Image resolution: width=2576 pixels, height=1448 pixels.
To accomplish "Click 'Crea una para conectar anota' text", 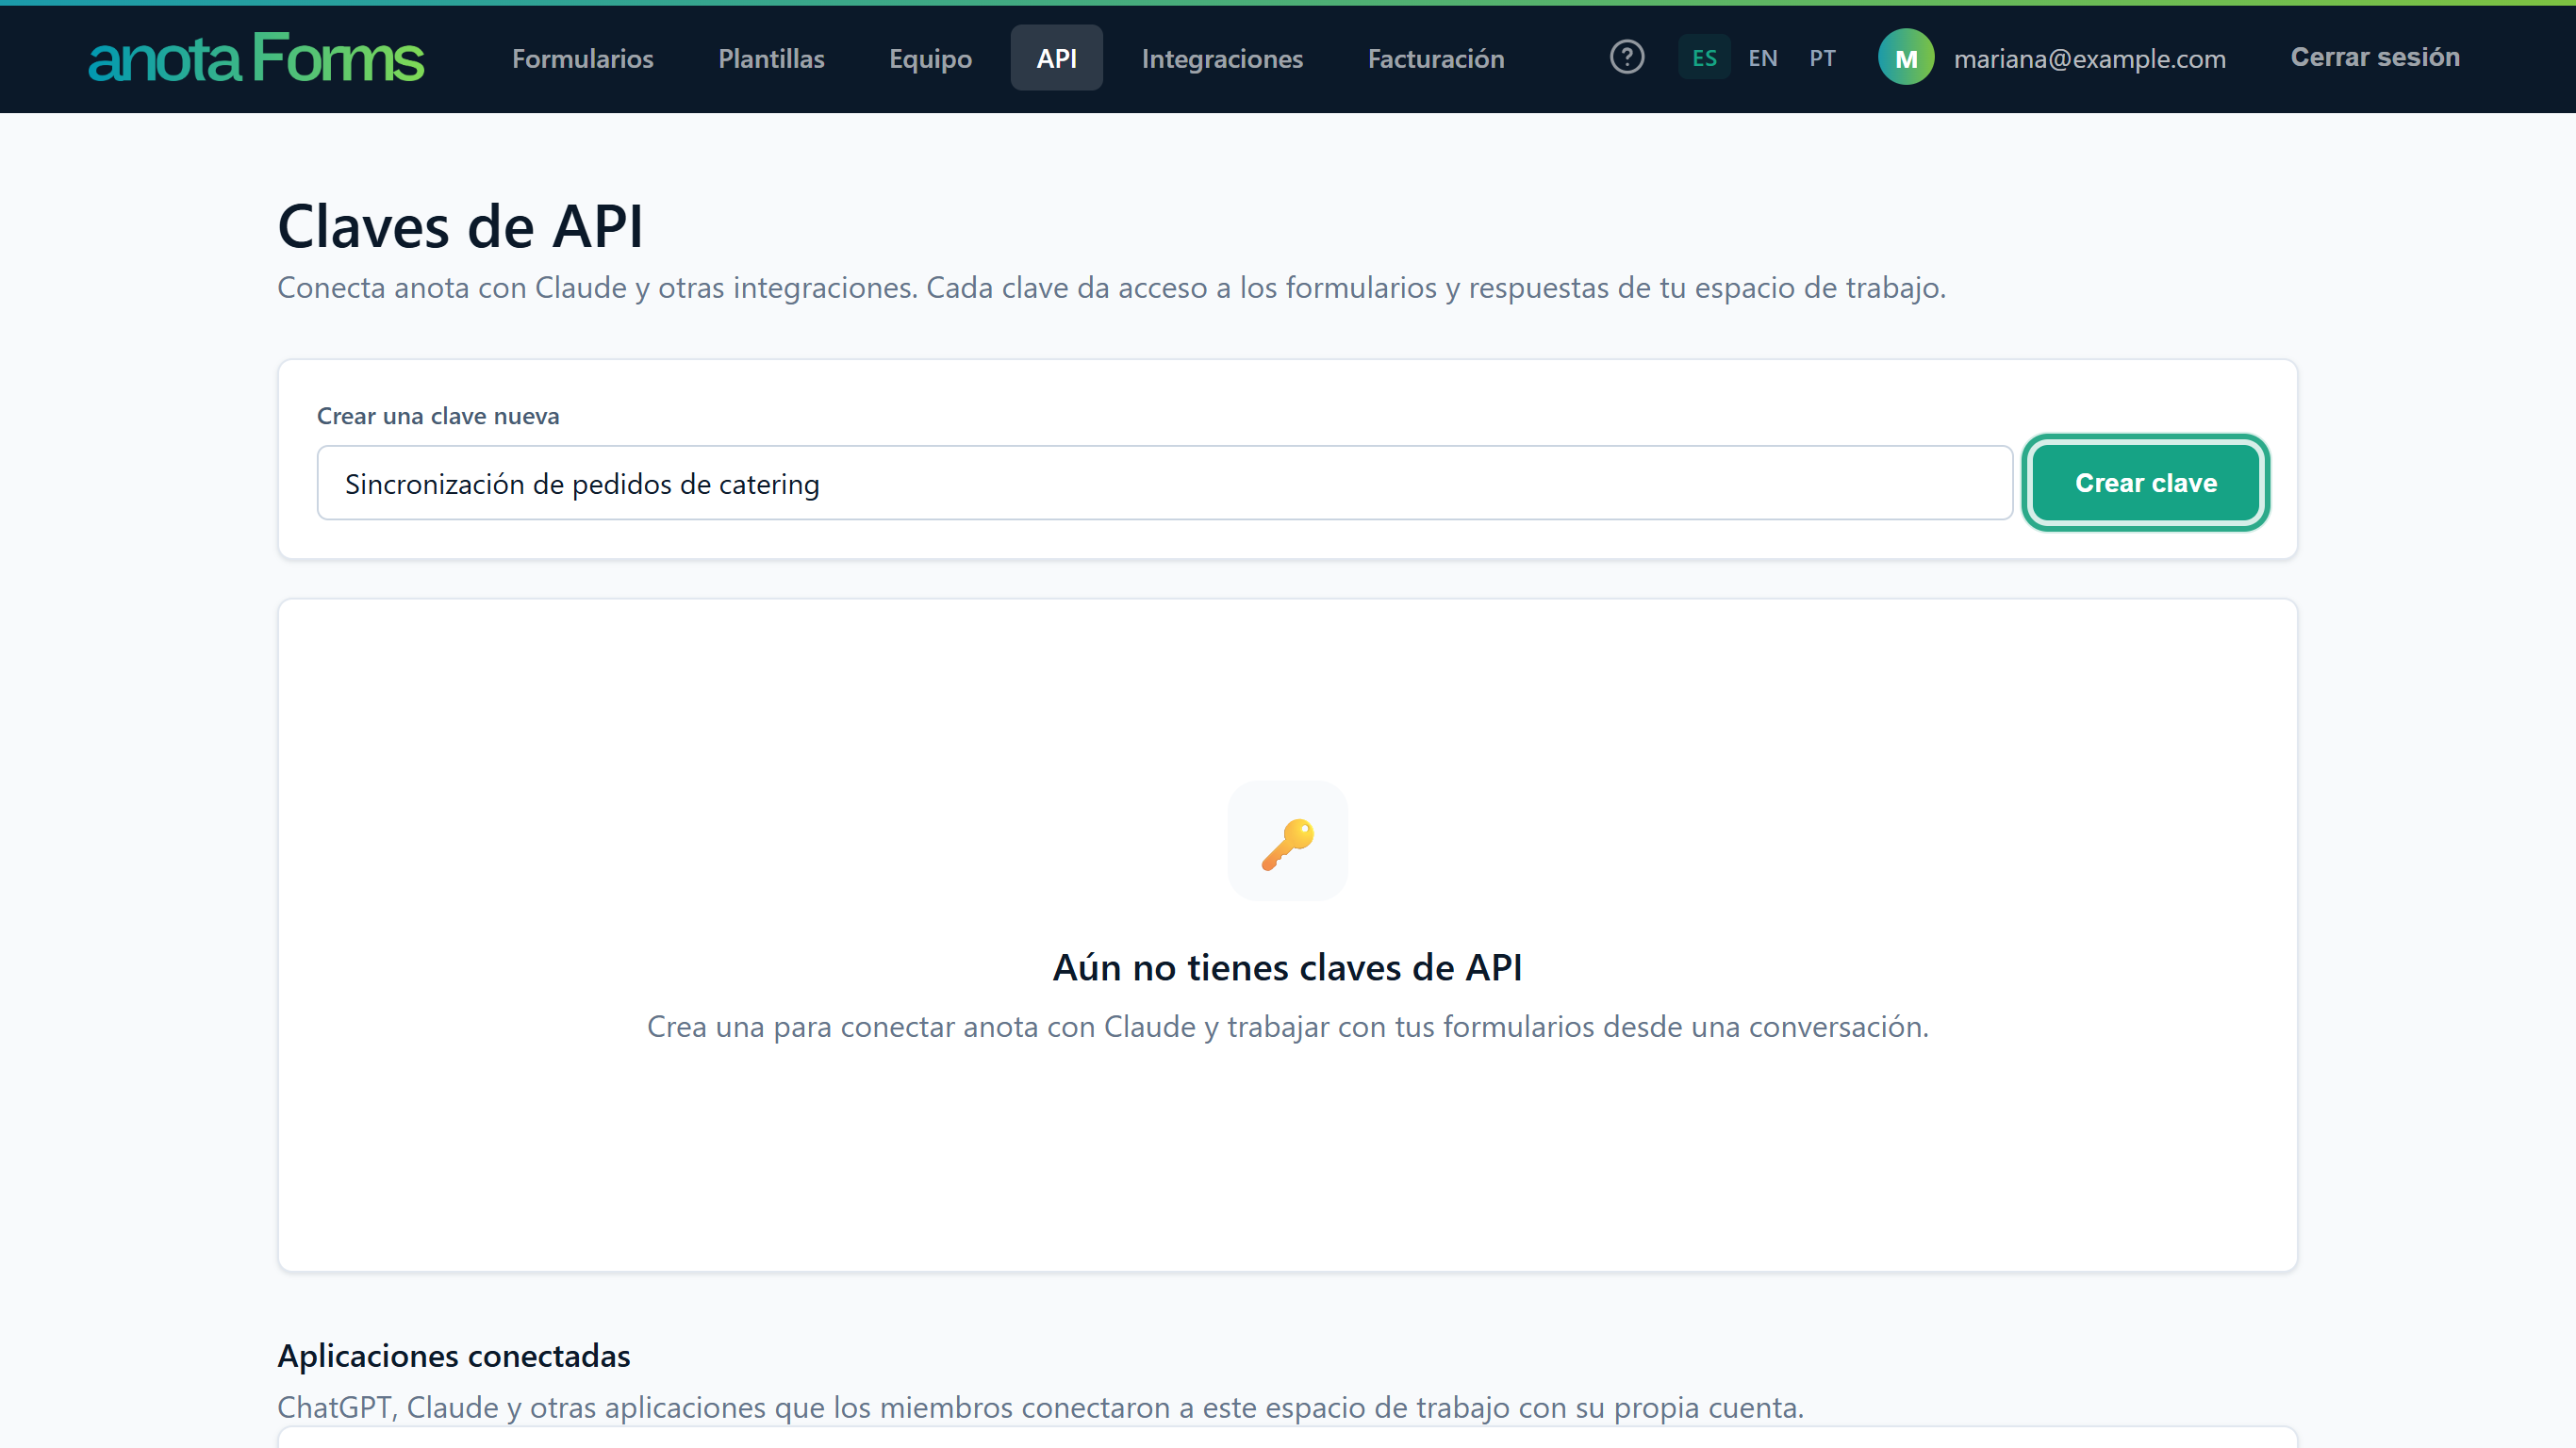I will [1287, 1027].
